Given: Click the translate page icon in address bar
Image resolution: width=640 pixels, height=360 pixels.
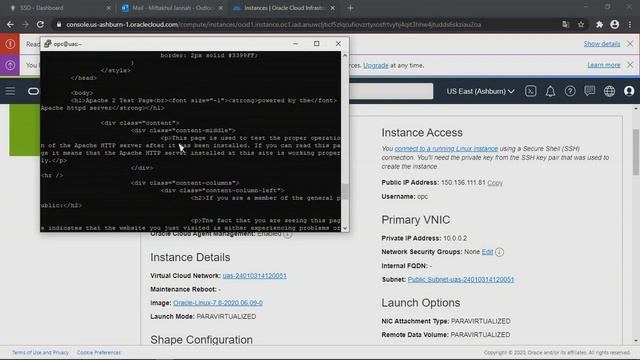Looking at the screenshot, I should click(x=565, y=24).
